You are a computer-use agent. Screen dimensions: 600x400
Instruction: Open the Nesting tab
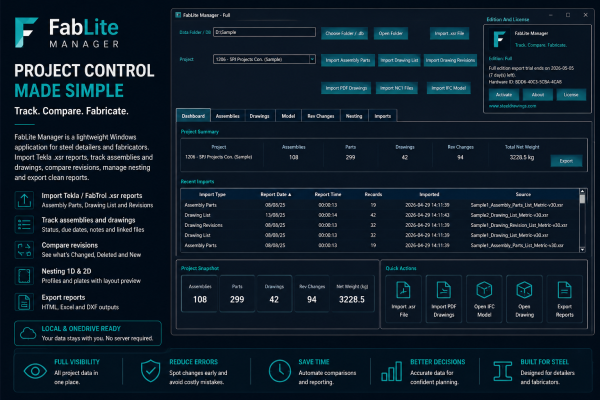[x=354, y=116]
